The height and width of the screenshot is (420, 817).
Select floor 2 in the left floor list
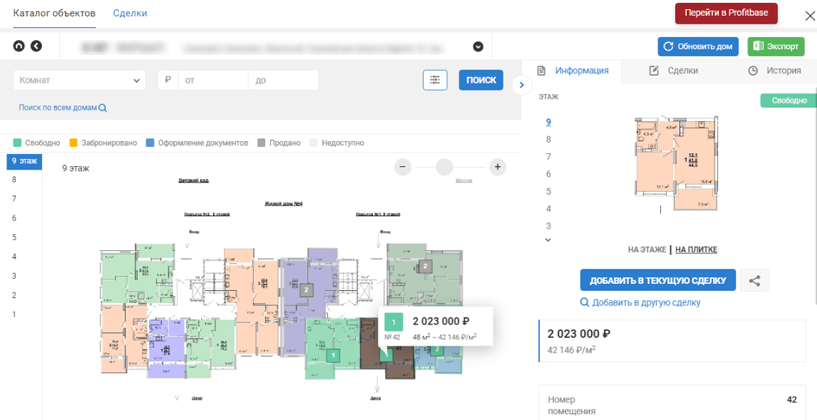[14, 295]
